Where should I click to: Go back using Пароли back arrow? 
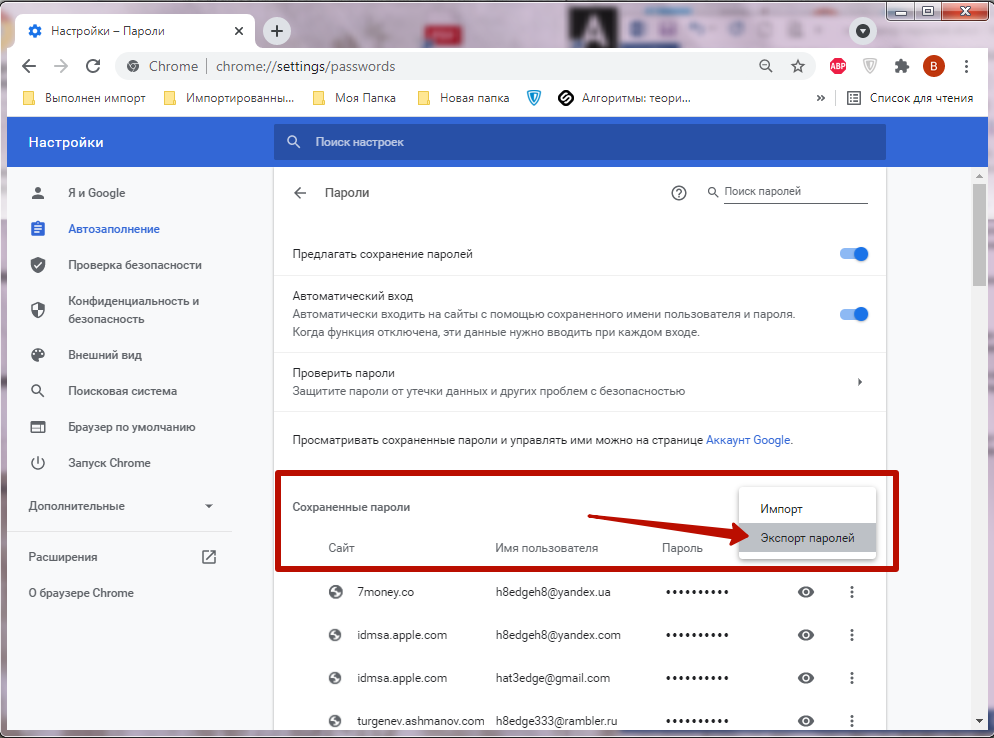[300, 193]
